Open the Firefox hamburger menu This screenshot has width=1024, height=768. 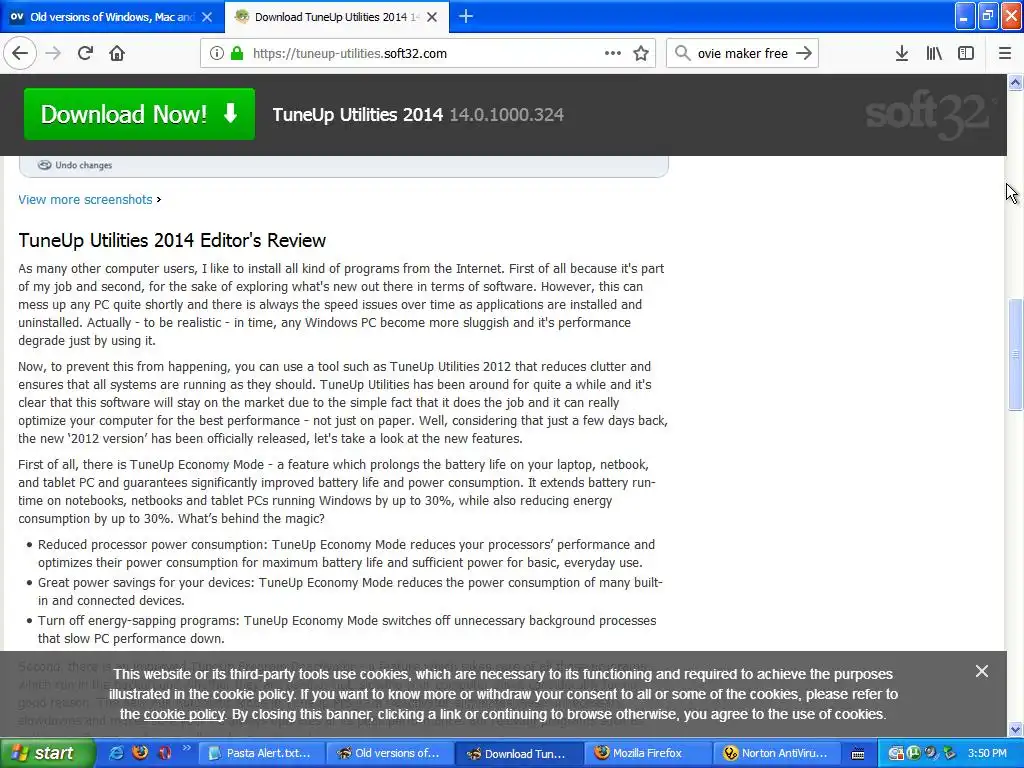pyautogui.click(x=1005, y=54)
